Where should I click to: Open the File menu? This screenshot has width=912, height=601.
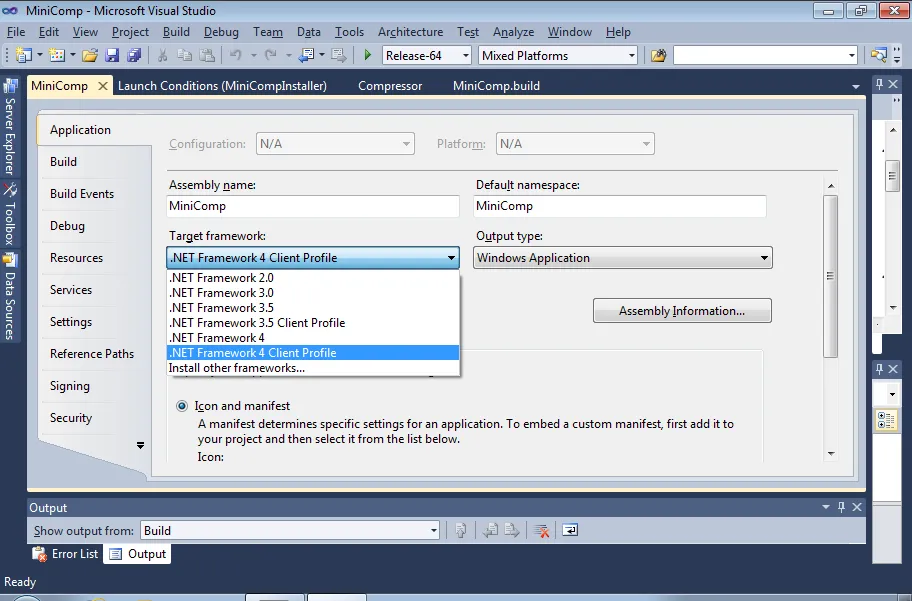(x=16, y=32)
